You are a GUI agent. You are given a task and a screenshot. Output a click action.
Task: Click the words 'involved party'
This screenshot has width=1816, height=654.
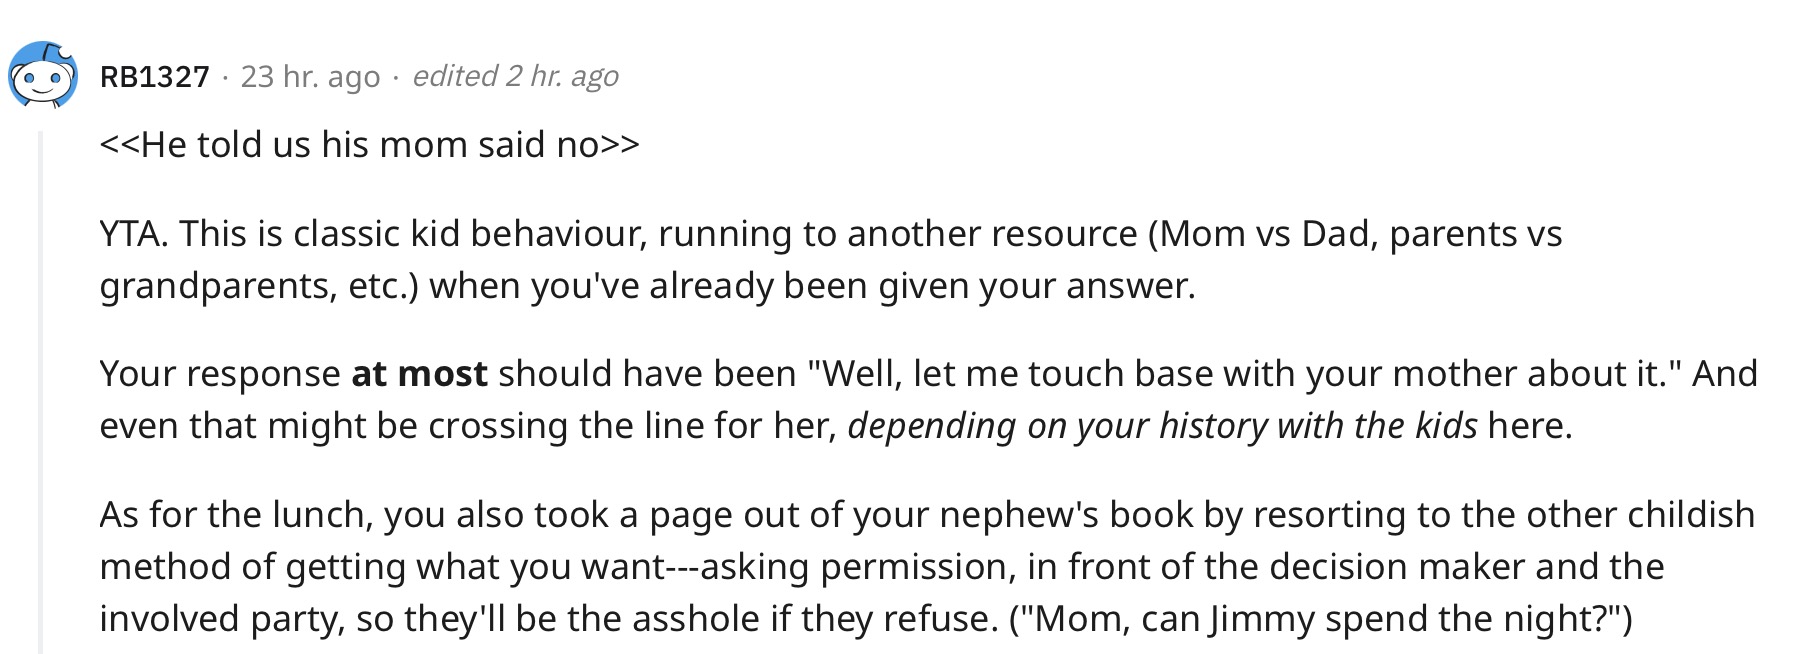coord(221,619)
